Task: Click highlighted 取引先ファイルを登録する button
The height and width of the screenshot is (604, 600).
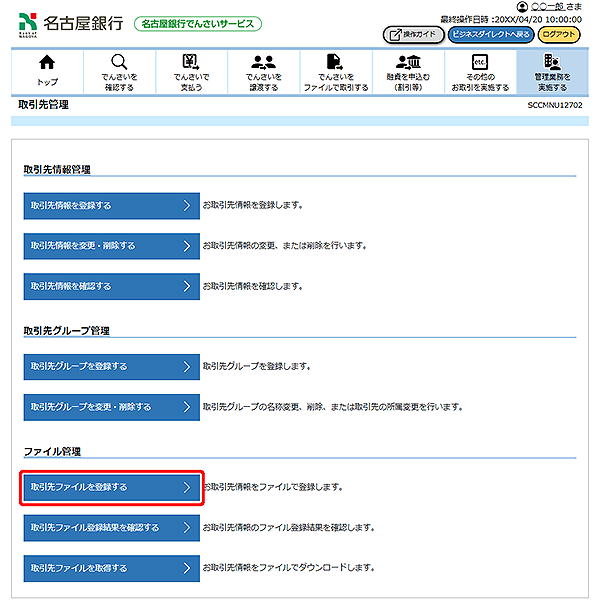Action: [111, 488]
